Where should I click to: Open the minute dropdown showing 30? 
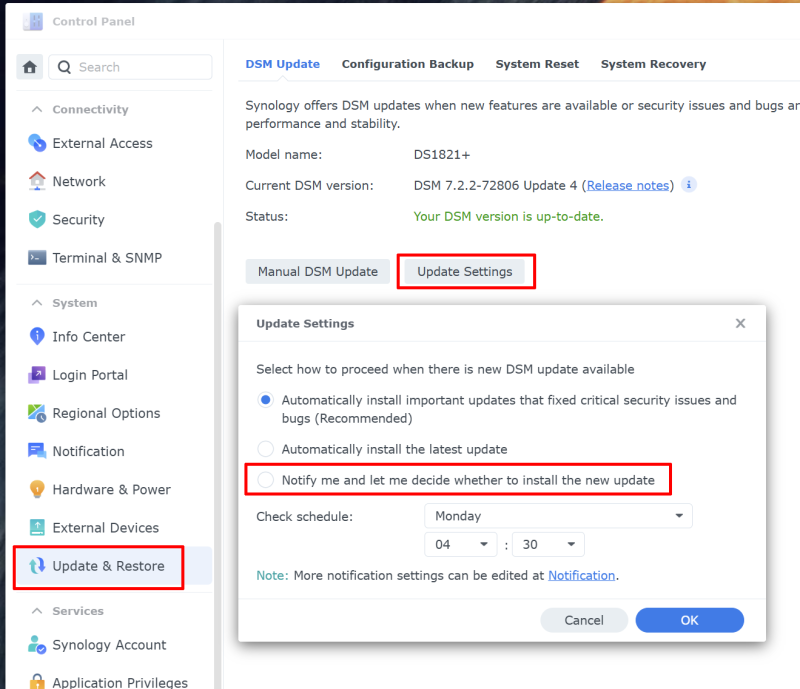[x=548, y=544]
